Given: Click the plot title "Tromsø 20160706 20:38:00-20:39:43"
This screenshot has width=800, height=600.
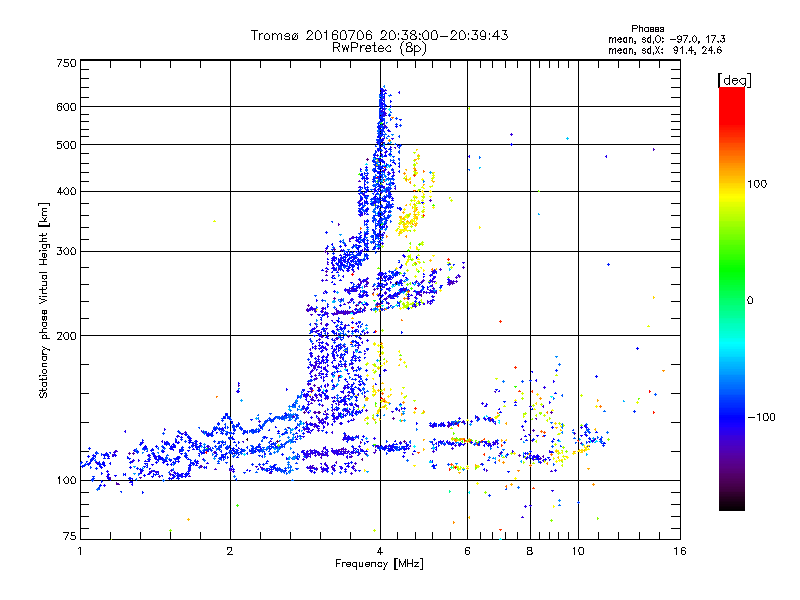Looking at the screenshot, I should click(x=379, y=35).
